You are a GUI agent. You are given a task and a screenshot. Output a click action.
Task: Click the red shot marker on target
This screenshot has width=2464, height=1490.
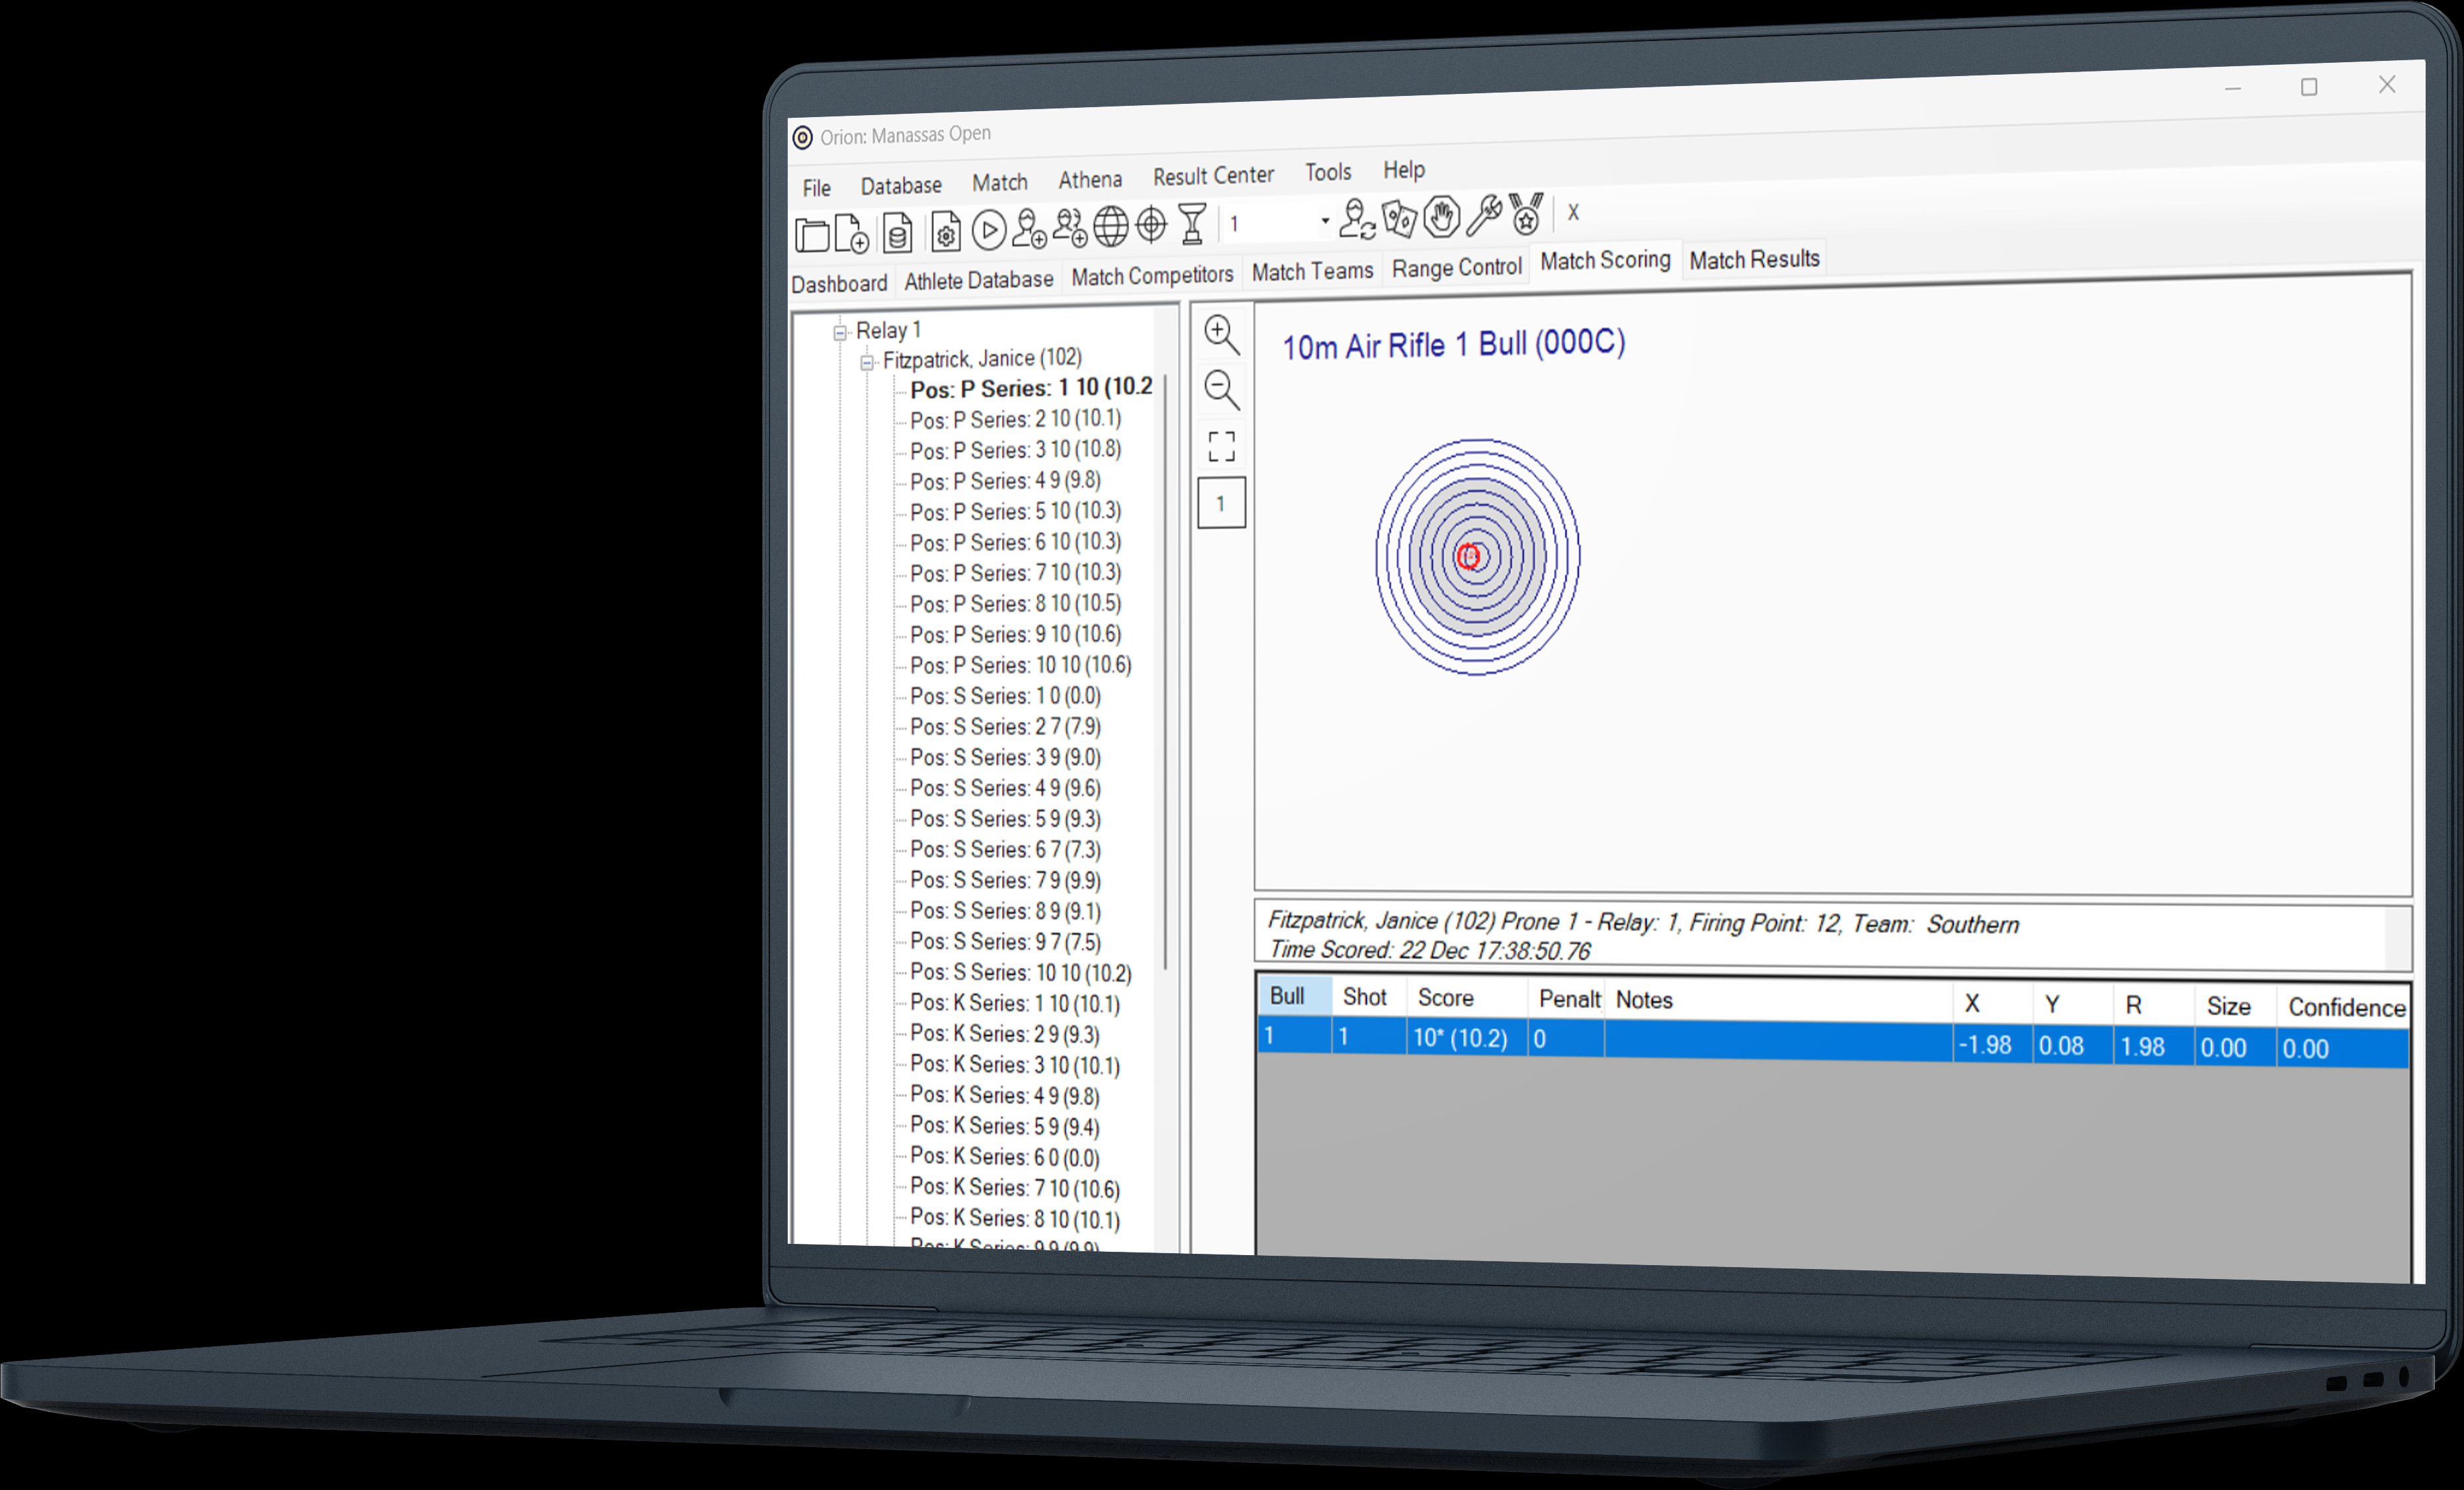click(1468, 556)
